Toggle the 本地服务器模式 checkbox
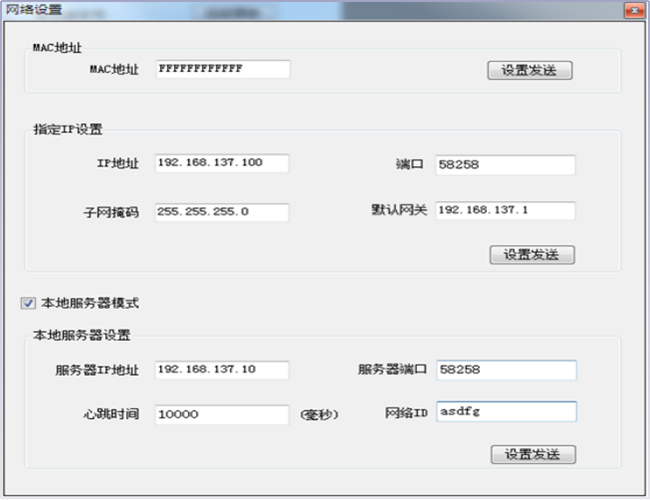The height and width of the screenshot is (500, 650). (x=28, y=302)
